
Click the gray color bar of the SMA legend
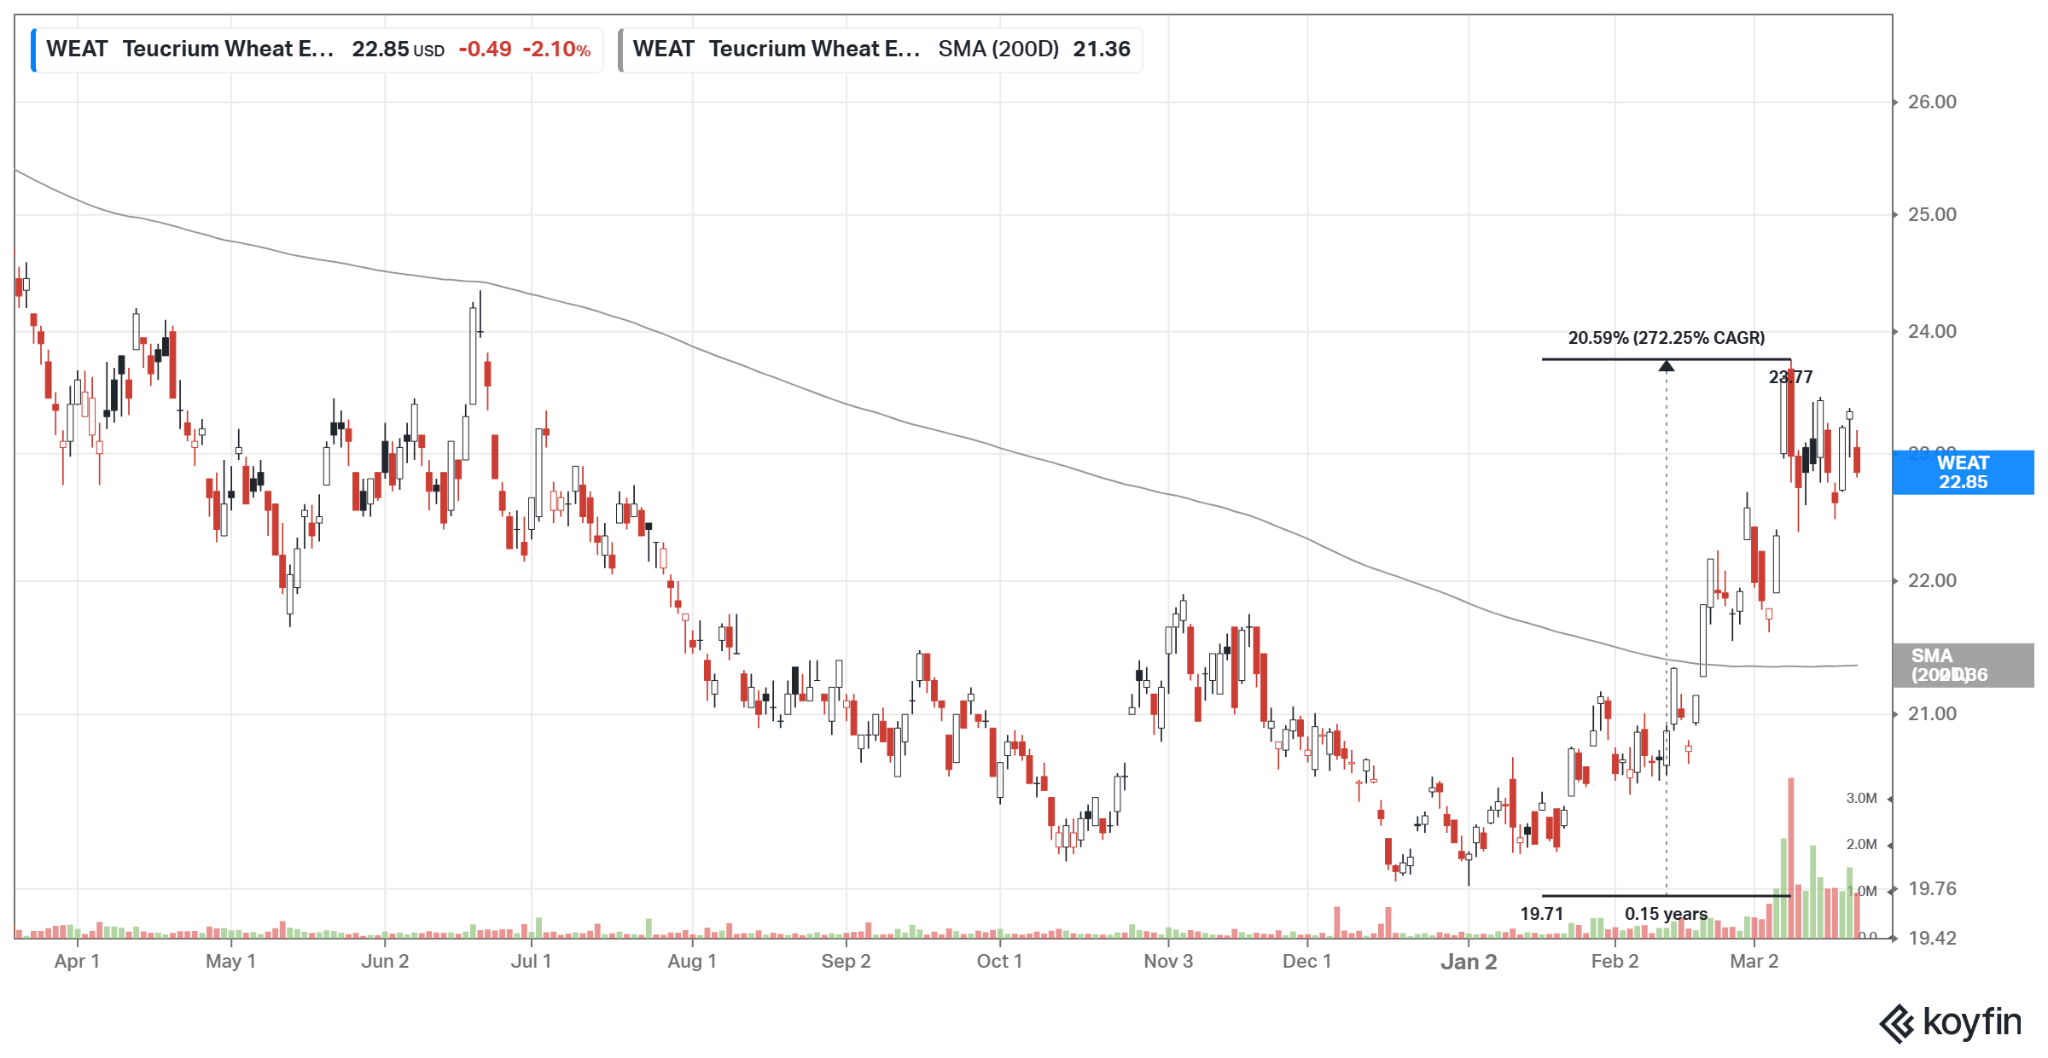[621, 50]
